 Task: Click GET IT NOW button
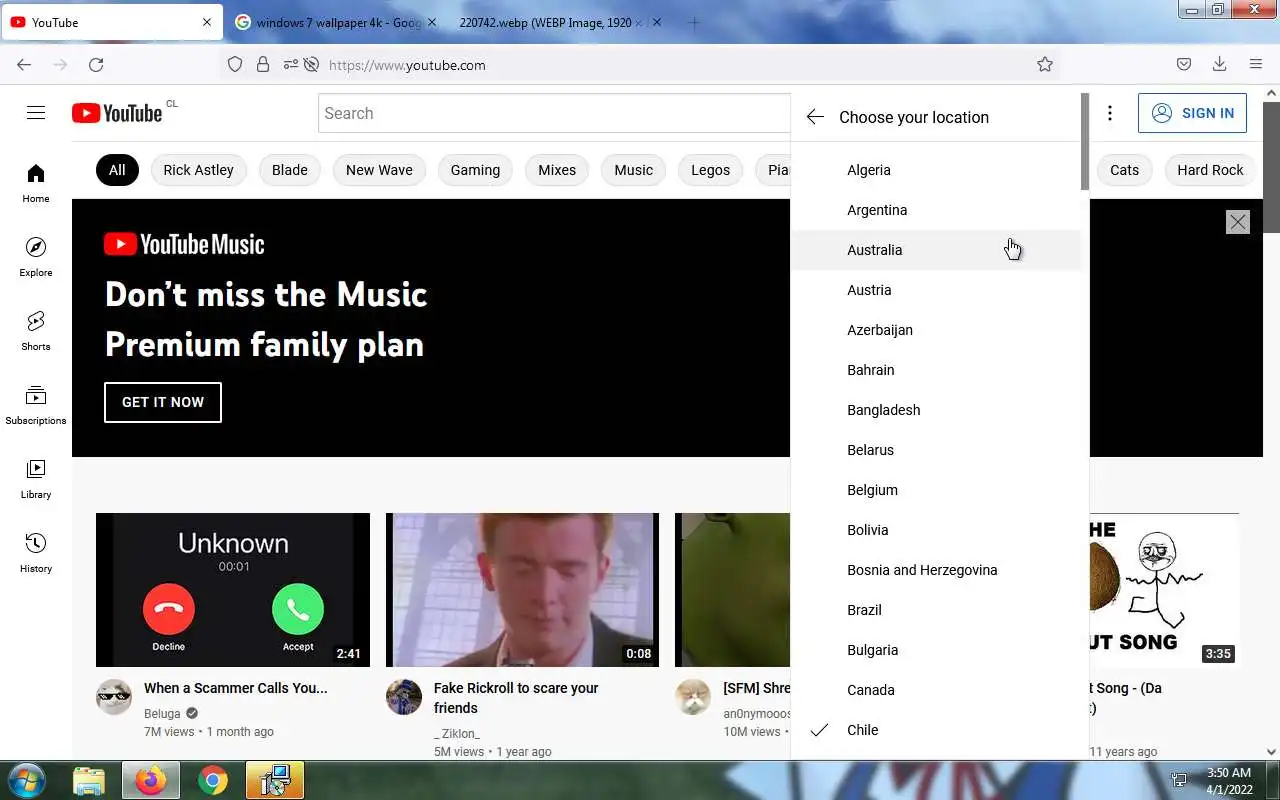163,402
